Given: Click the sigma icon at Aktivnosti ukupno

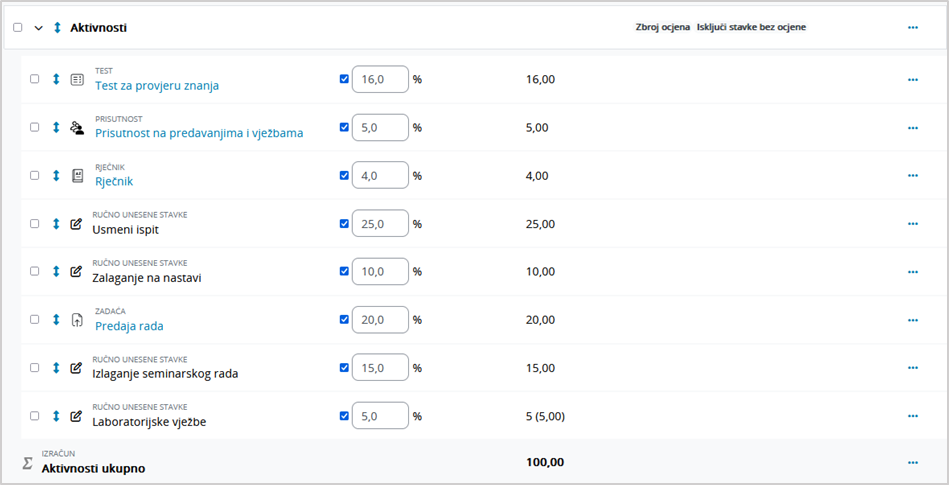Looking at the screenshot, I should click(x=28, y=462).
